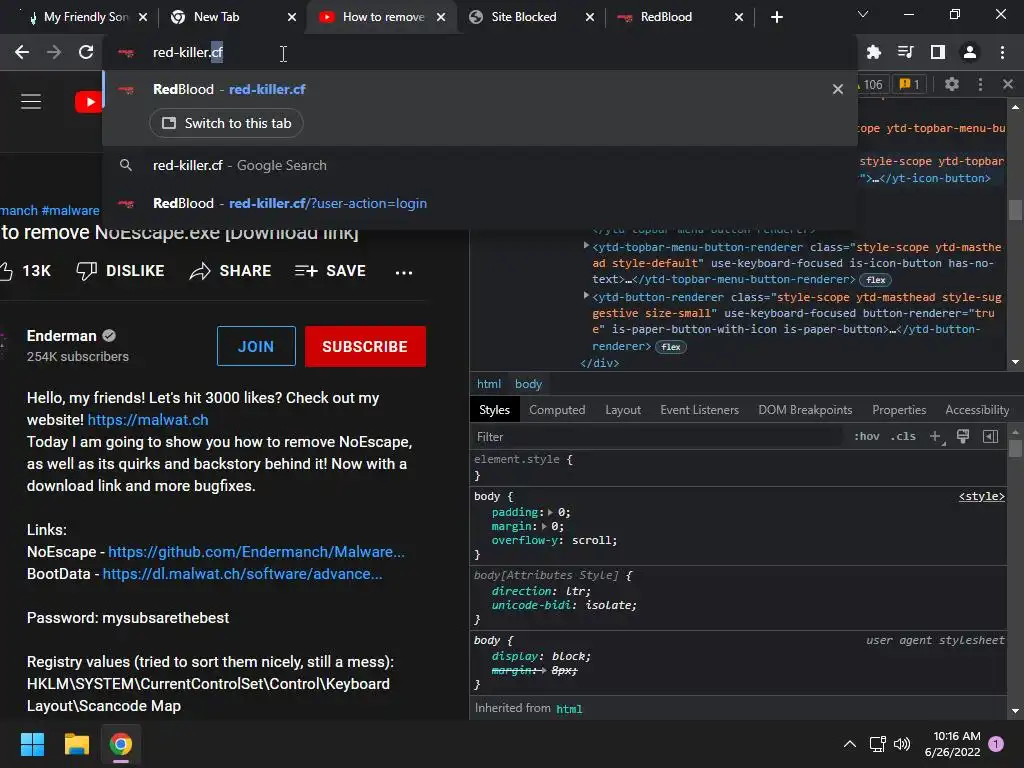Share the video
Image resolution: width=1024 pixels, height=768 pixels.
click(x=230, y=271)
